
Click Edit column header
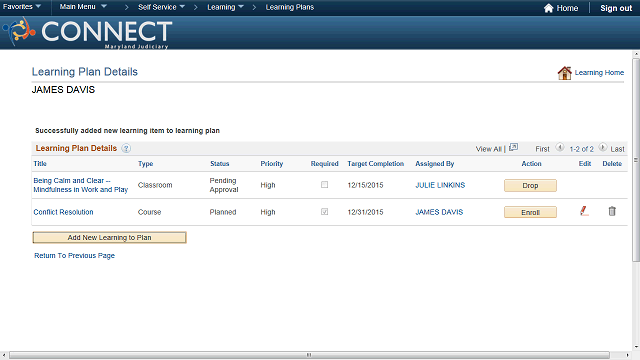tap(585, 164)
